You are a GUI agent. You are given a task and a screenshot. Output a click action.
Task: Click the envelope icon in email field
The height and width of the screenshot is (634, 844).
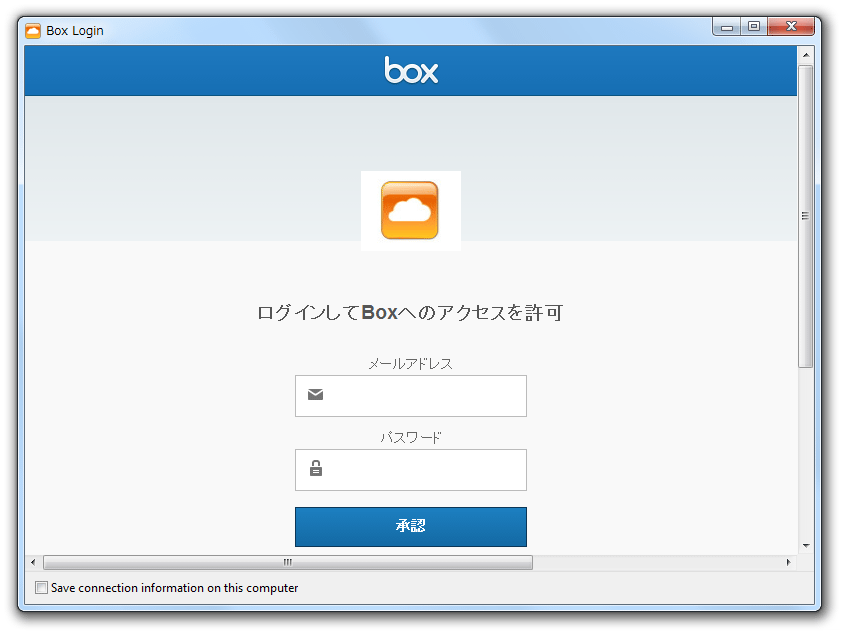(x=316, y=395)
